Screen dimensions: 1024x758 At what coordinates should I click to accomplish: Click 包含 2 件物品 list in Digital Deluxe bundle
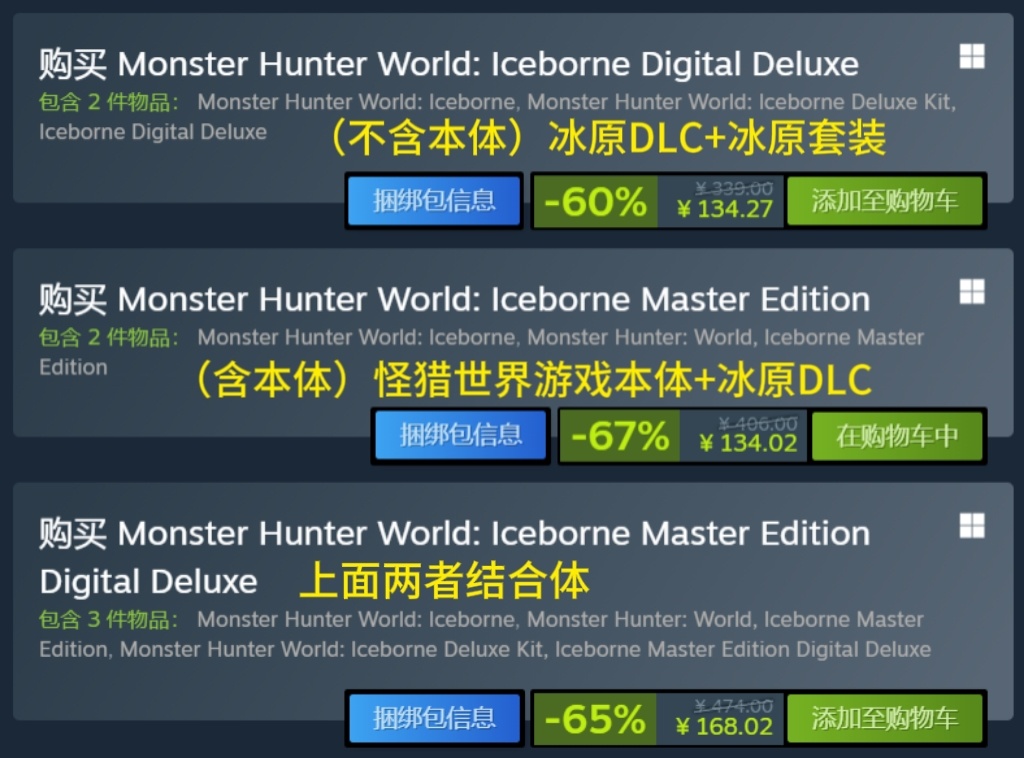point(497,116)
